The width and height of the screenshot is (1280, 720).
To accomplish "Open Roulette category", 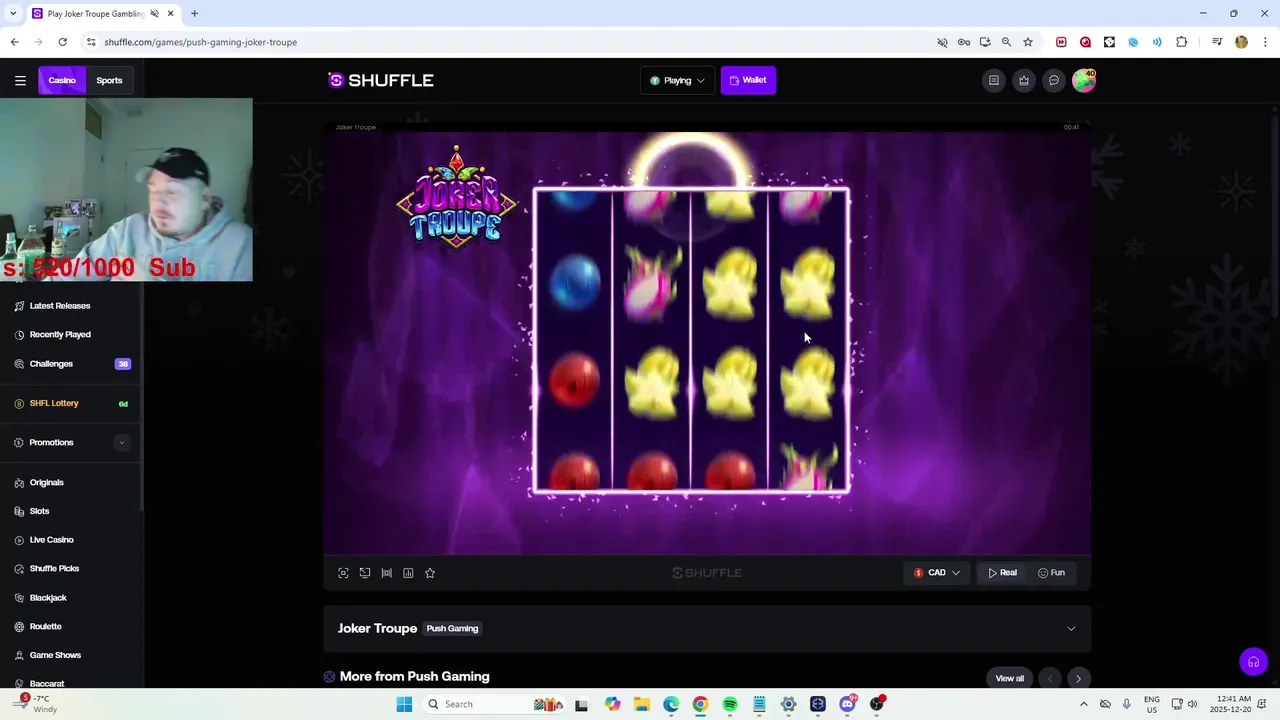I will pos(45,626).
